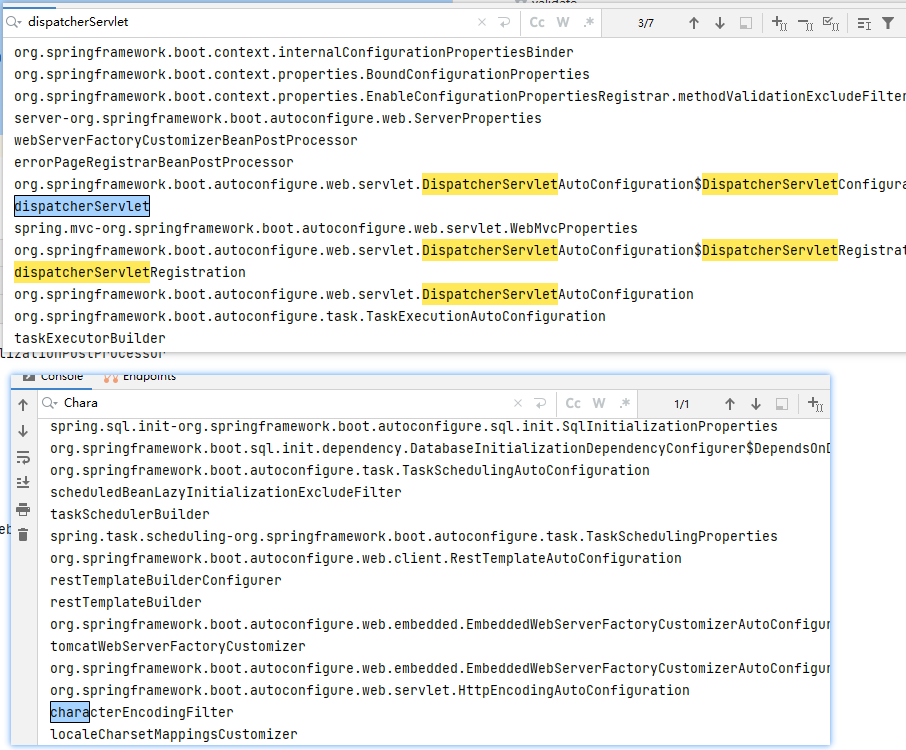Click the SqlInitializationProperties line
906x750 pixels.
(414, 427)
